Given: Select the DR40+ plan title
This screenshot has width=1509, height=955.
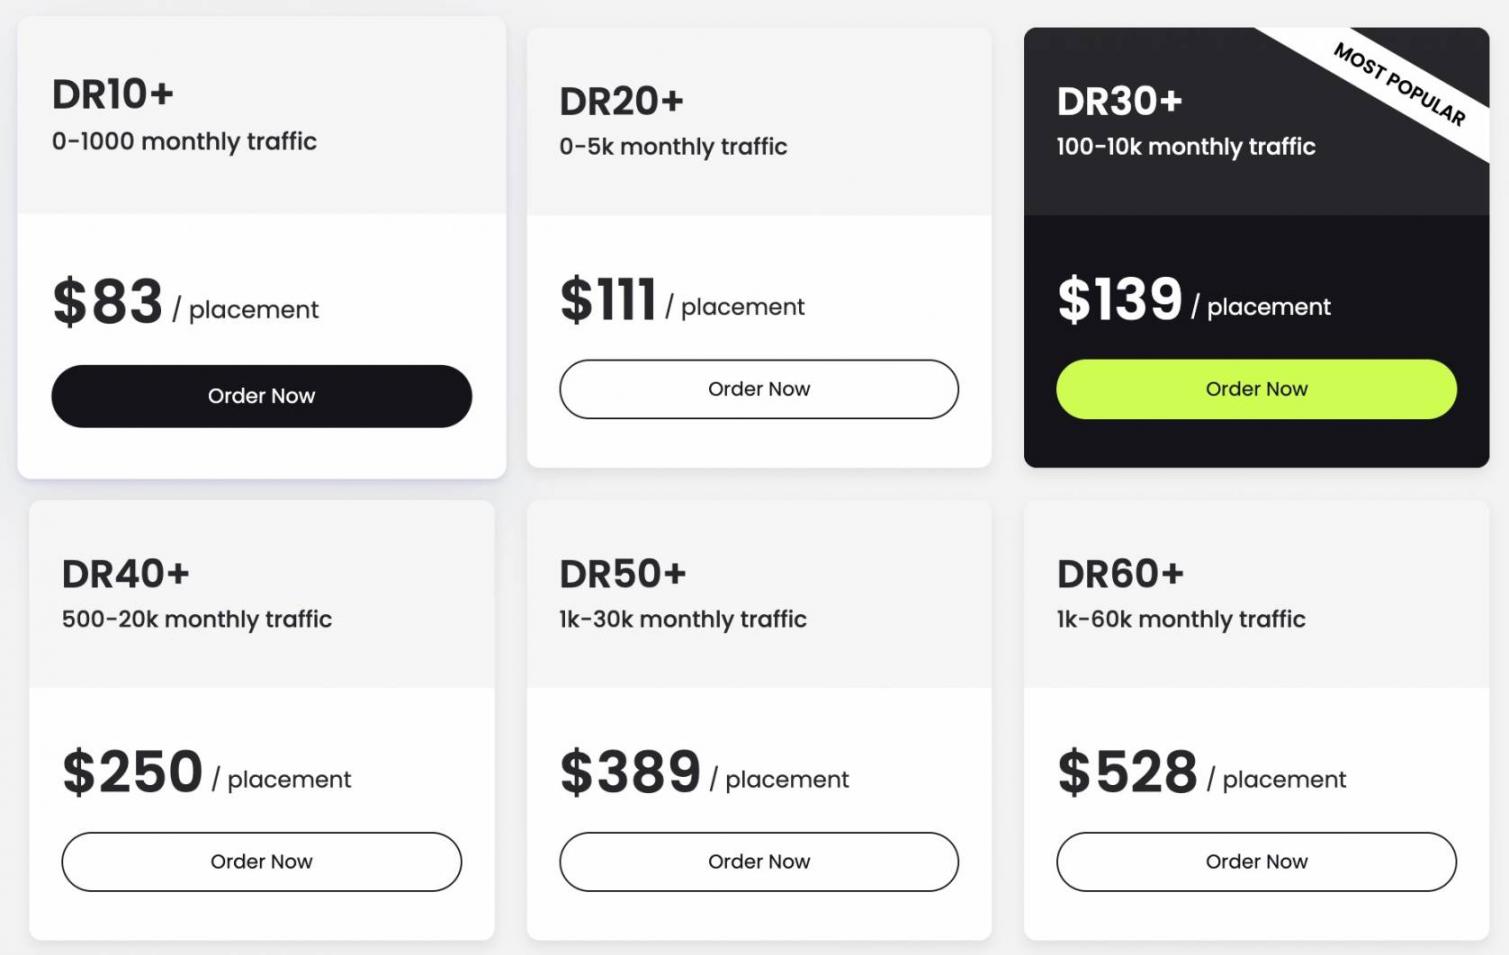Looking at the screenshot, I should 125,574.
